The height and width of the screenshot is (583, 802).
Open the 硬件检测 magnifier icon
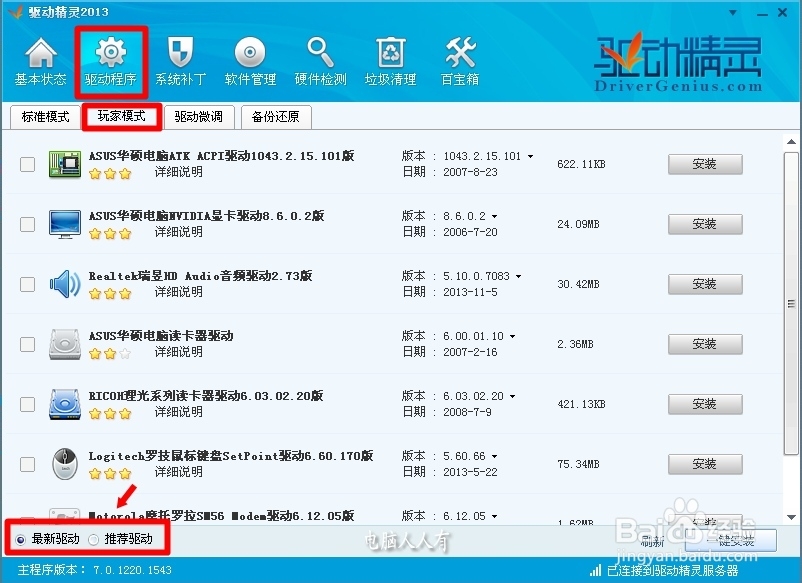[321, 62]
